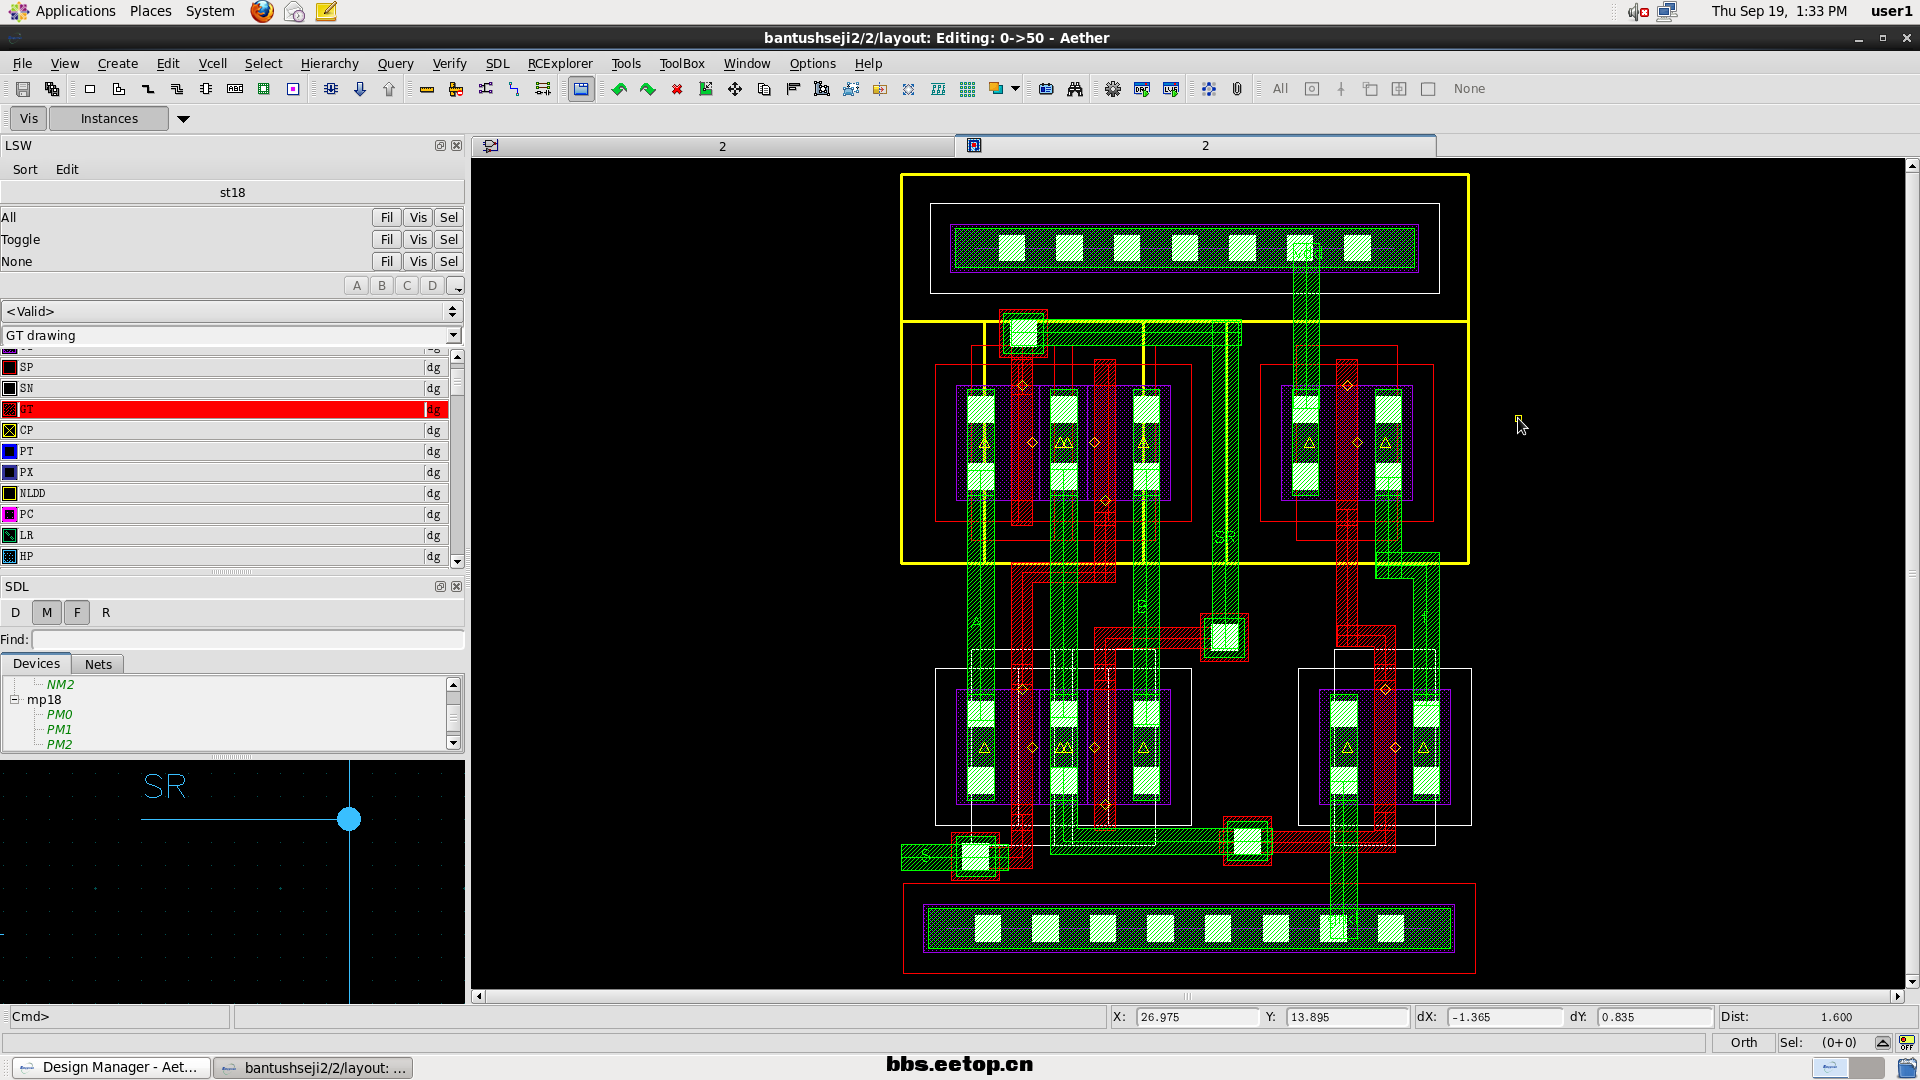Select the yellow Ruler tool
This screenshot has width=1920, height=1080.
[x=427, y=89]
